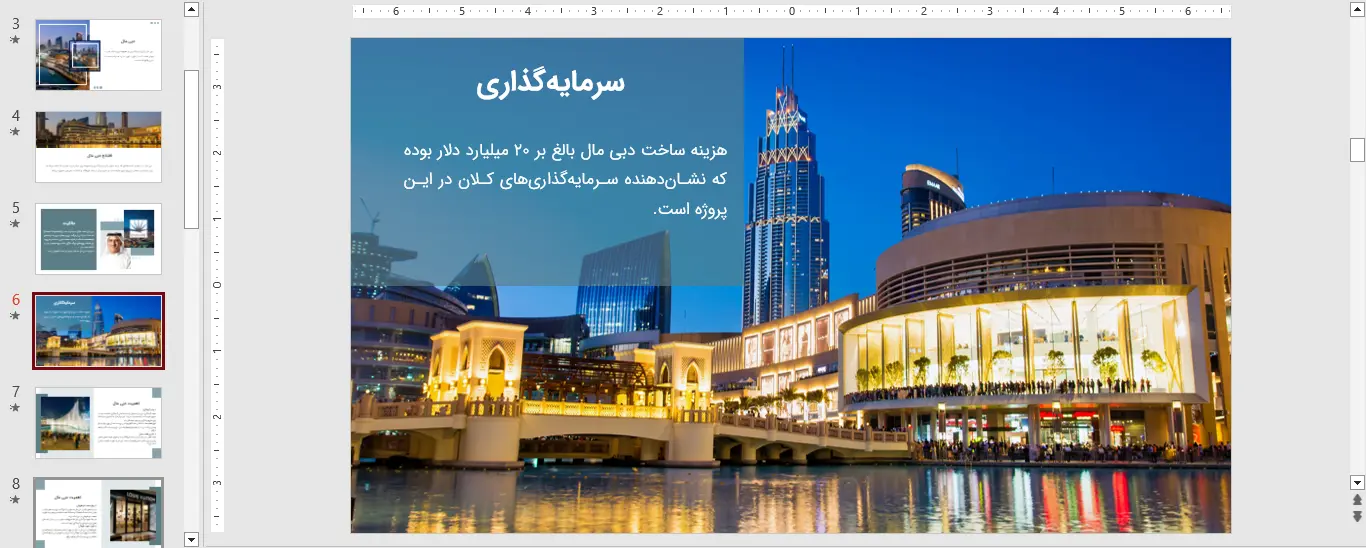Open slide 5 thumbnail with portrait
This screenshot has width=1366, height=548.
(98, 239)
